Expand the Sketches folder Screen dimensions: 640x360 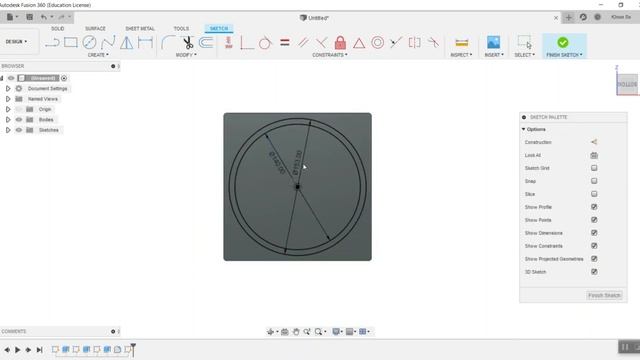tap(8, 130)
